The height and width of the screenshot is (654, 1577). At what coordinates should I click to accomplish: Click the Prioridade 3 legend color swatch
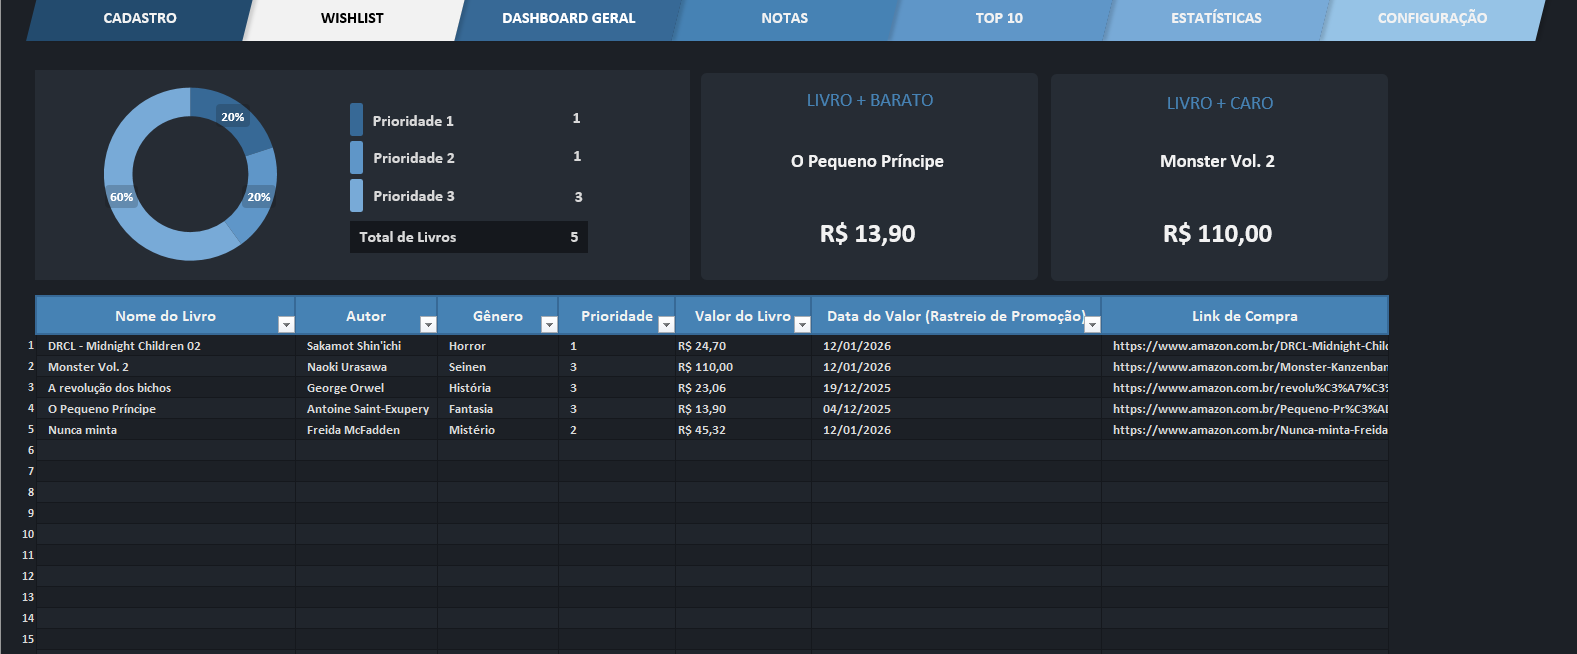click(x=356, y=195)
